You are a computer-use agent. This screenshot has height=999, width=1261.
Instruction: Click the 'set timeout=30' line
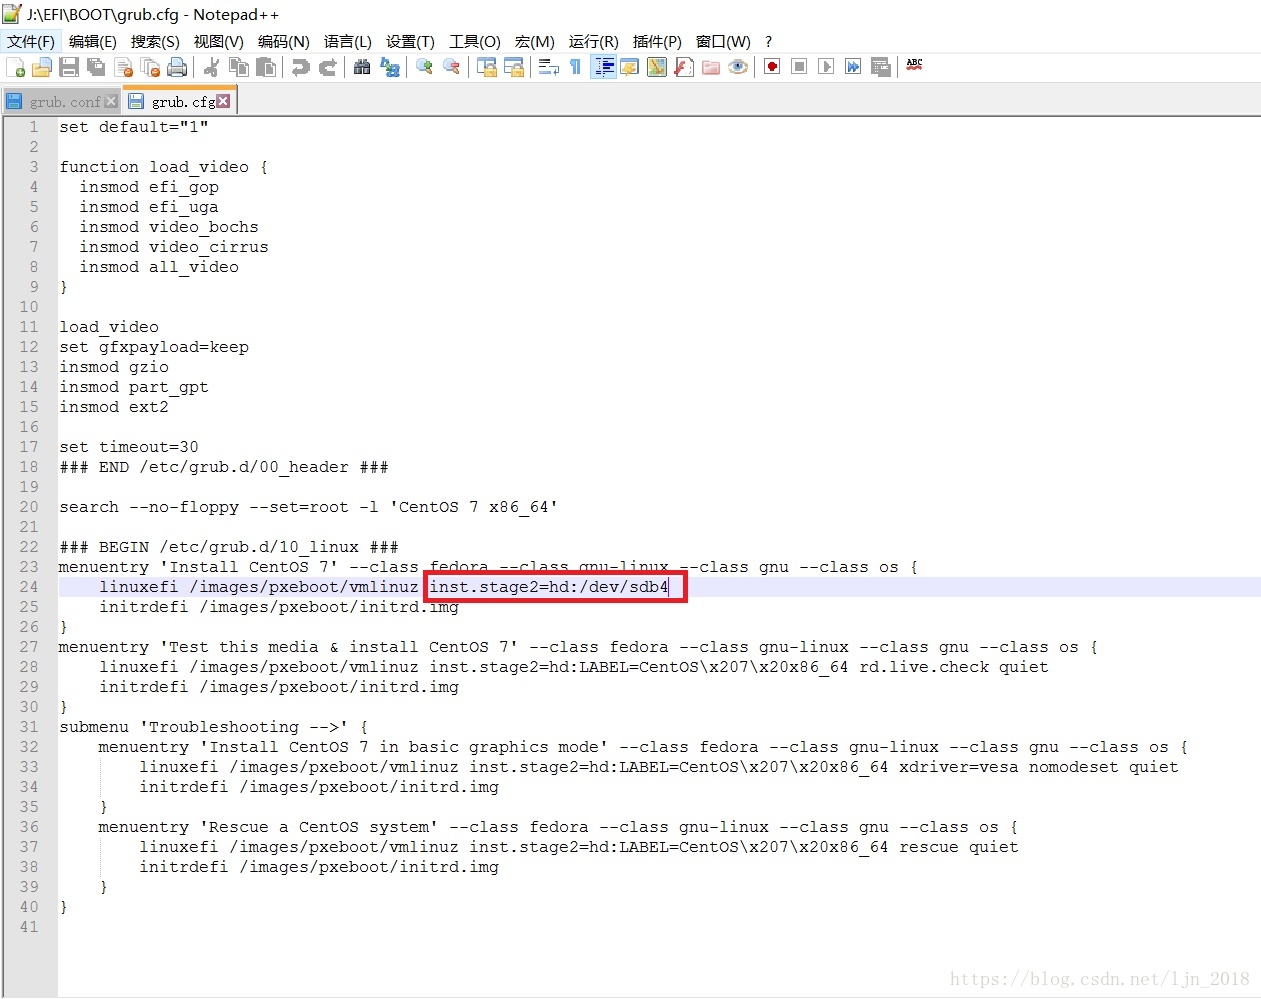click(x=129, y=447)
